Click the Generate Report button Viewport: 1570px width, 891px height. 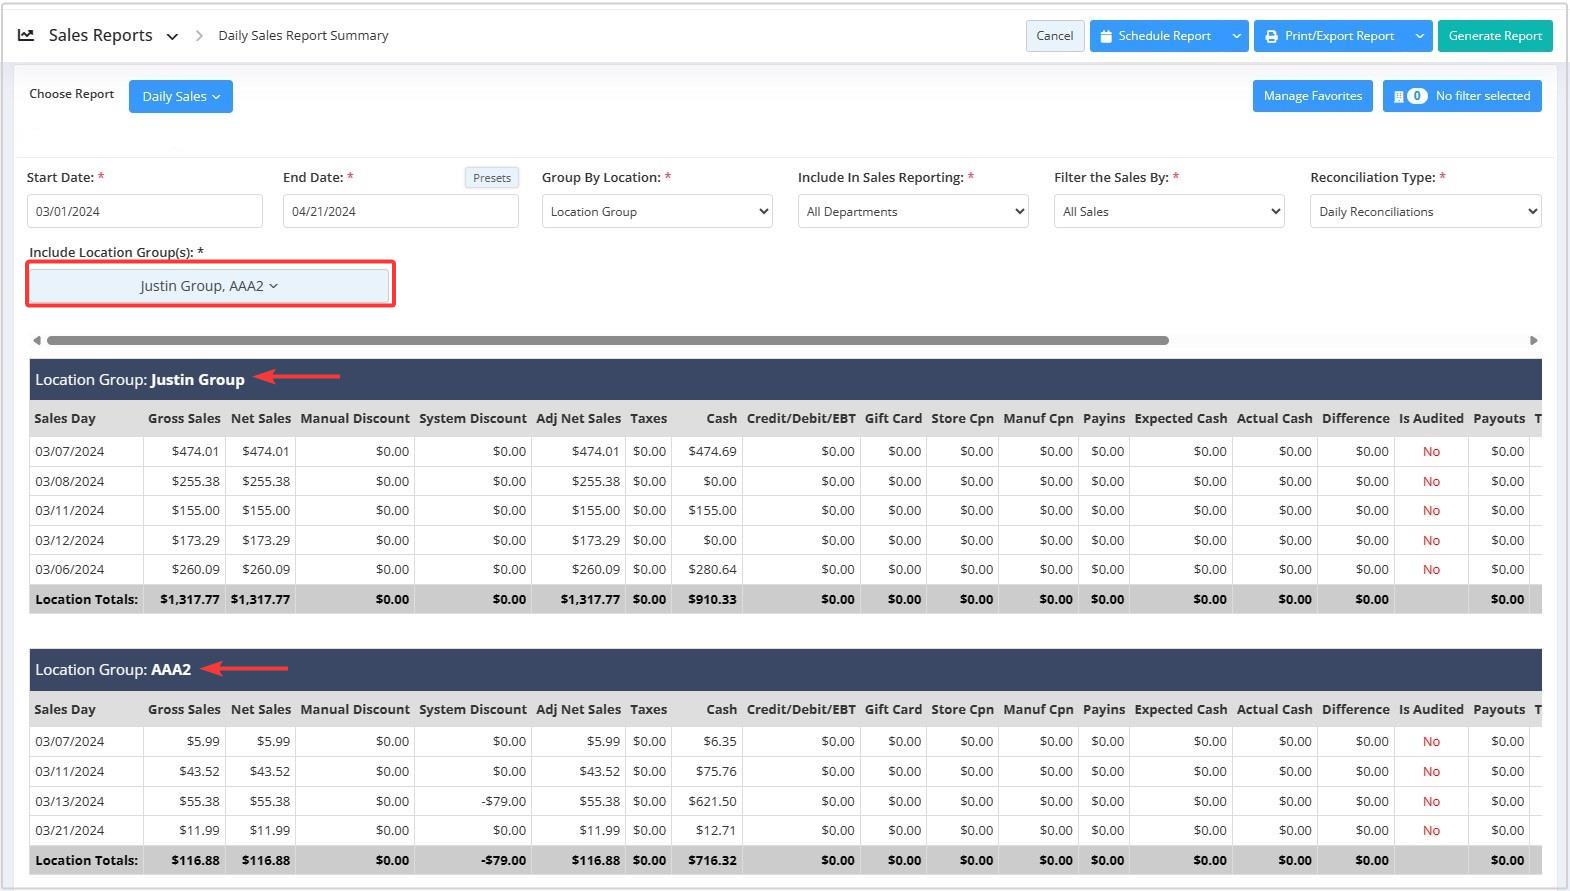click(1495, 36)
